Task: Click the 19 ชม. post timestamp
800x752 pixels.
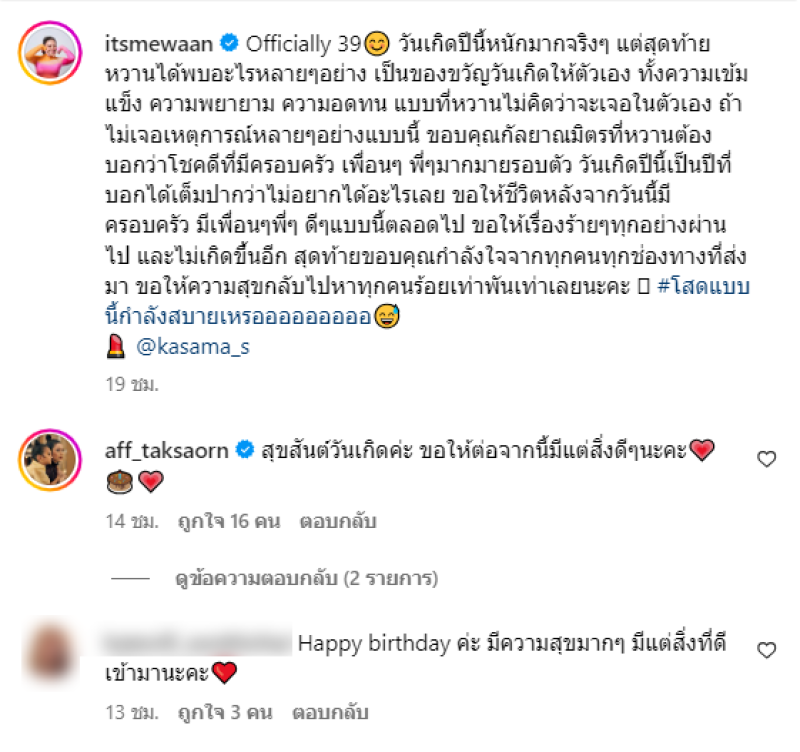Action: [x=132, y=384]
